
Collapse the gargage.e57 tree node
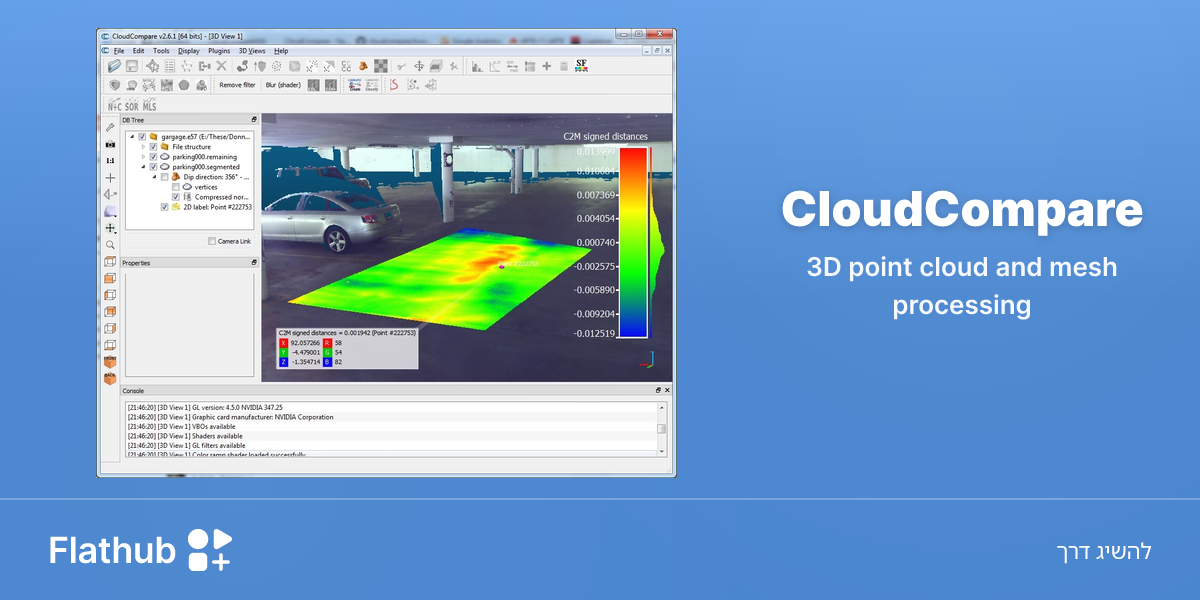click(x=131, y=136)
